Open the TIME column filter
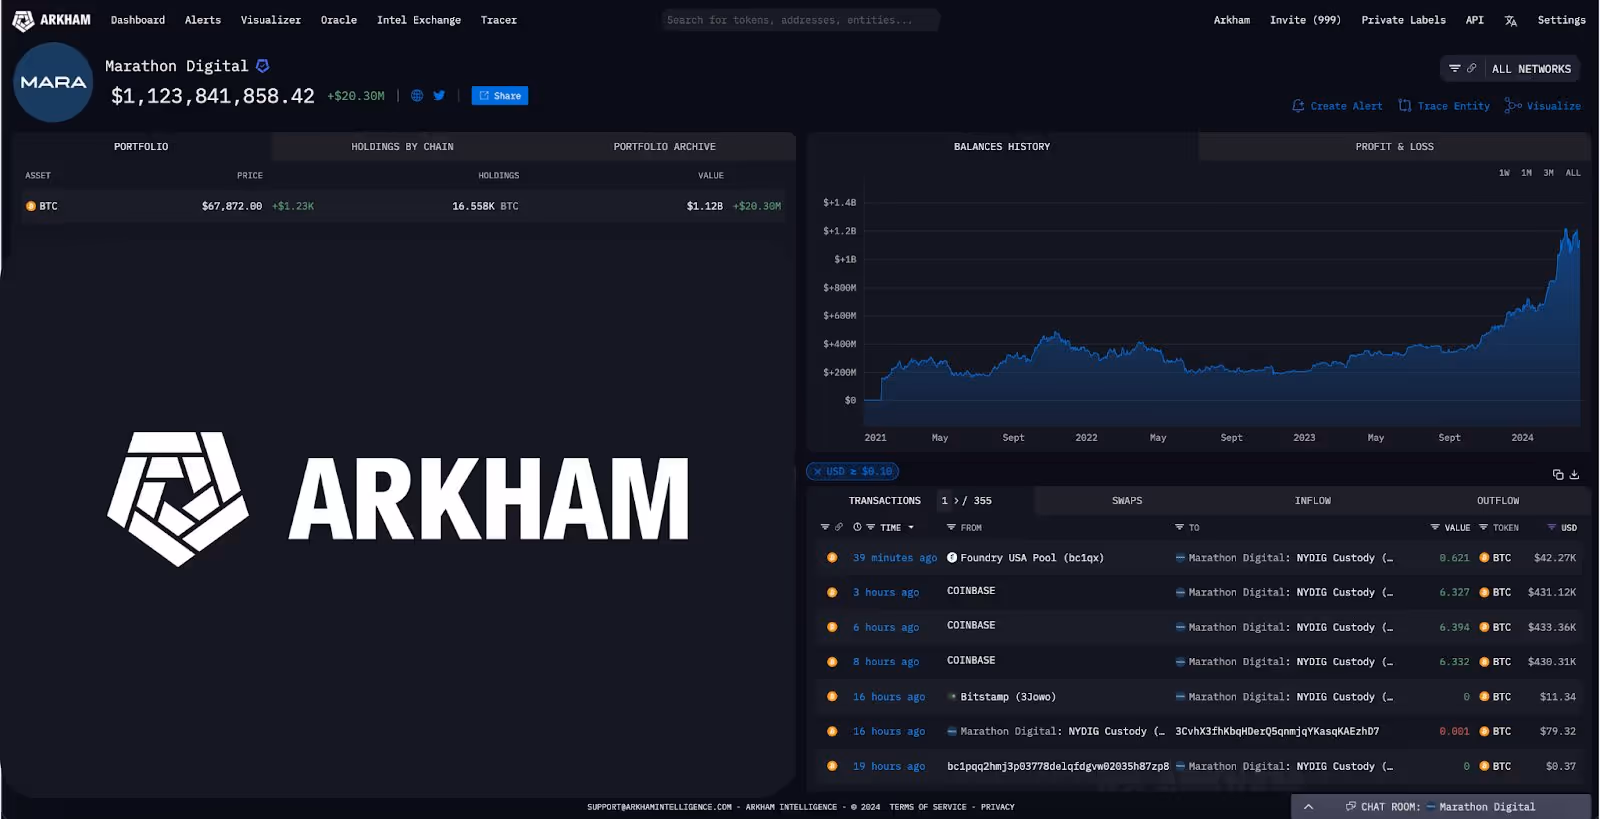 pyautogui.click(x=871, y=527)
